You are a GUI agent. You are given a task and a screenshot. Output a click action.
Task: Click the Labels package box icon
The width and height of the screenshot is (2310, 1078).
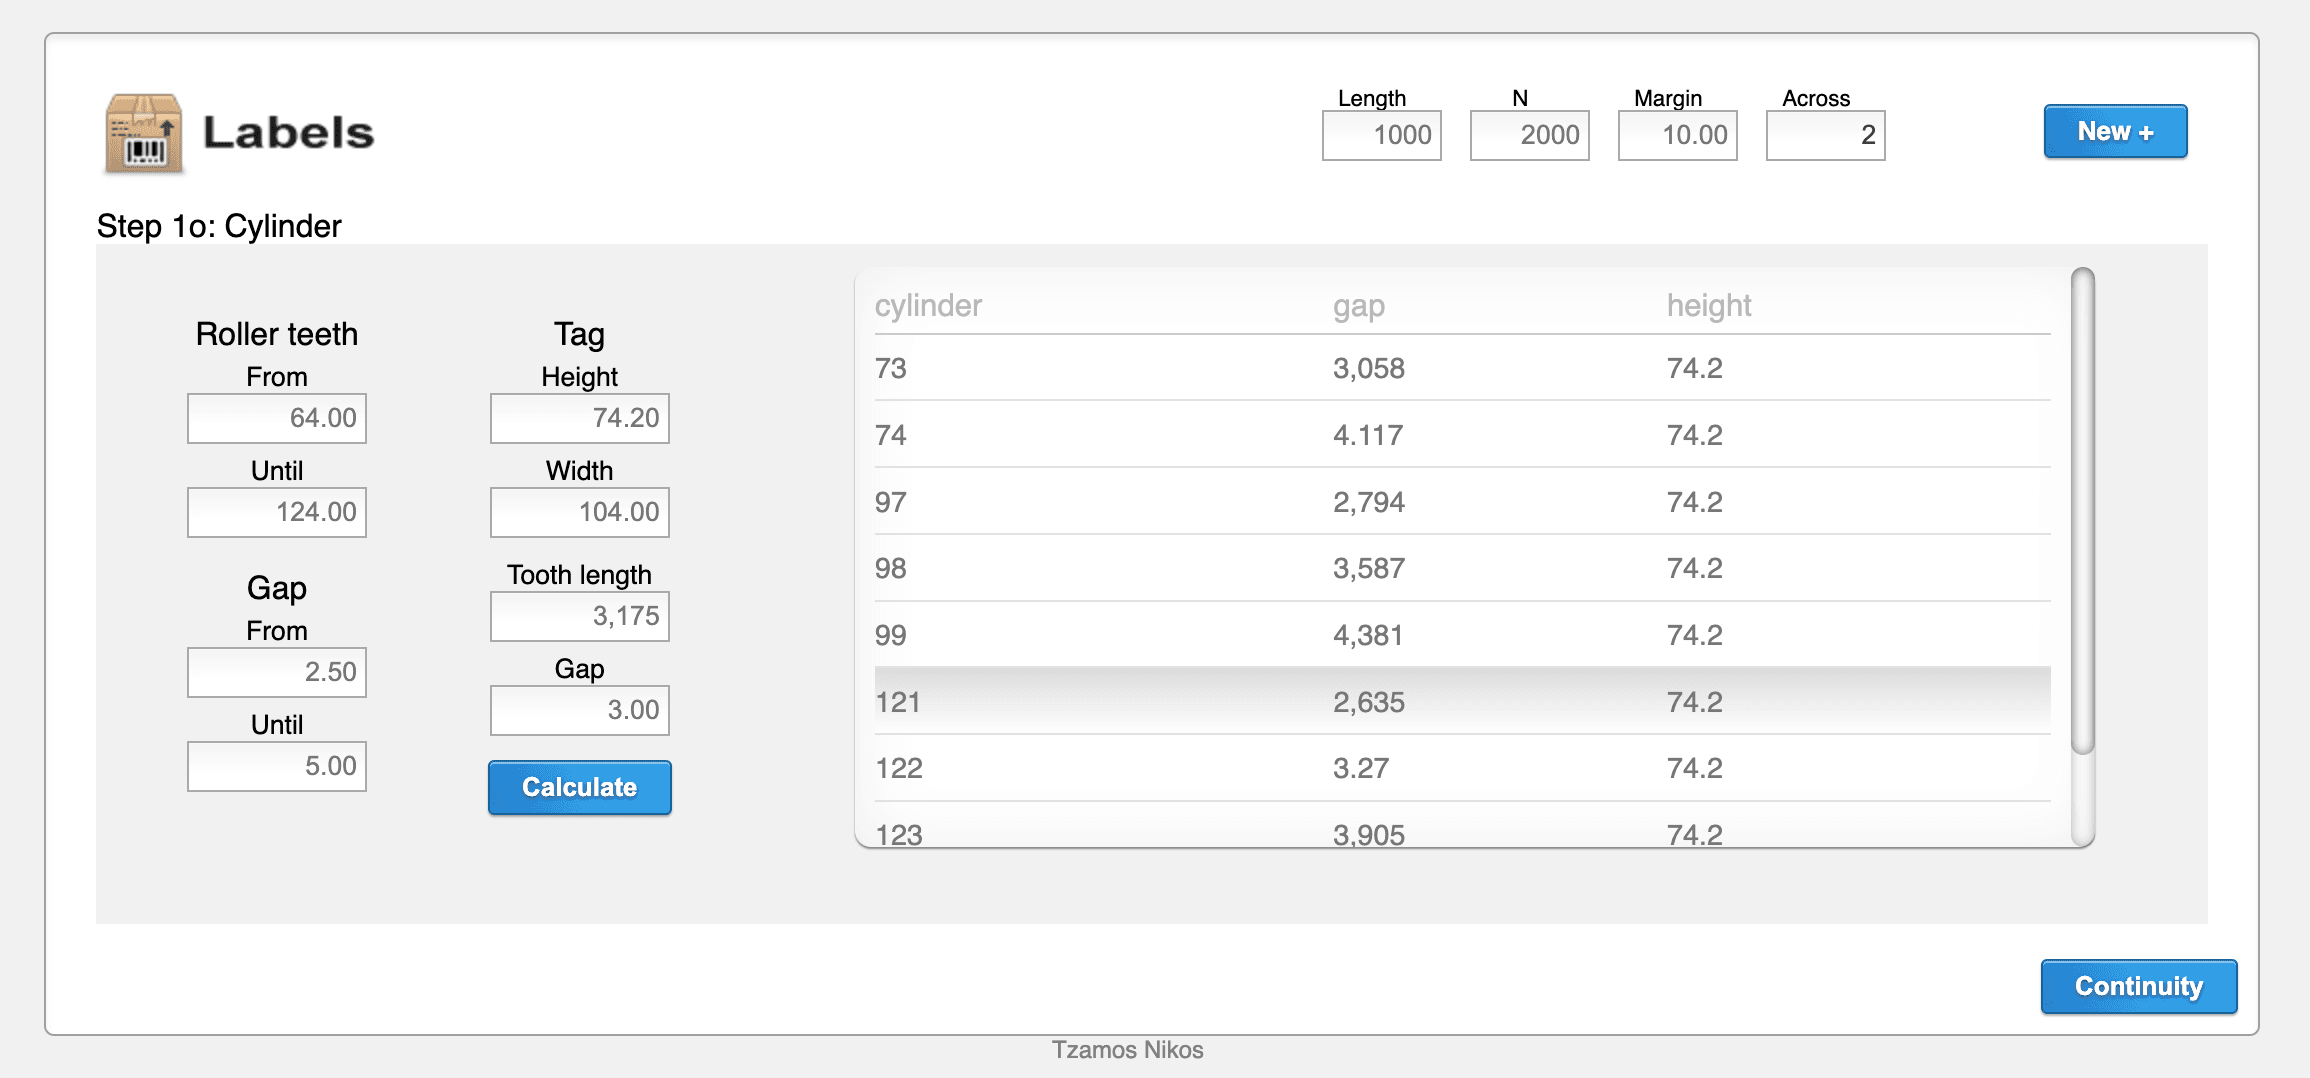[143, 134]
